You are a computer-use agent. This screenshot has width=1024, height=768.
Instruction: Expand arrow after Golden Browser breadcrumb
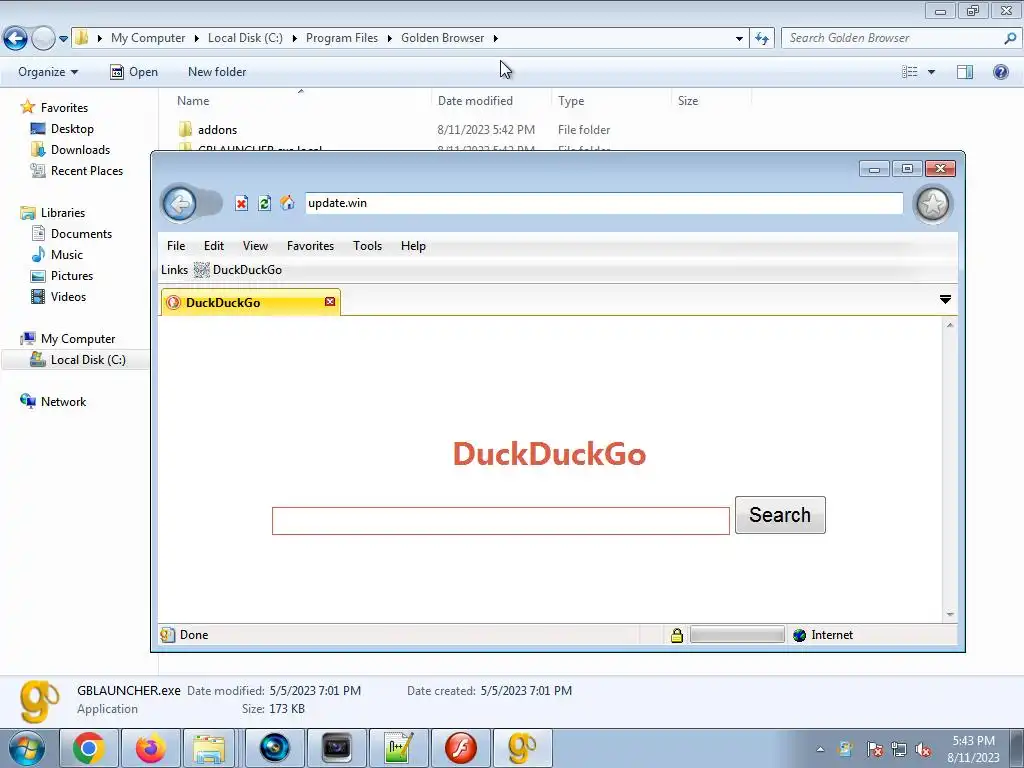pyautogui.click(x=496, y=38)
